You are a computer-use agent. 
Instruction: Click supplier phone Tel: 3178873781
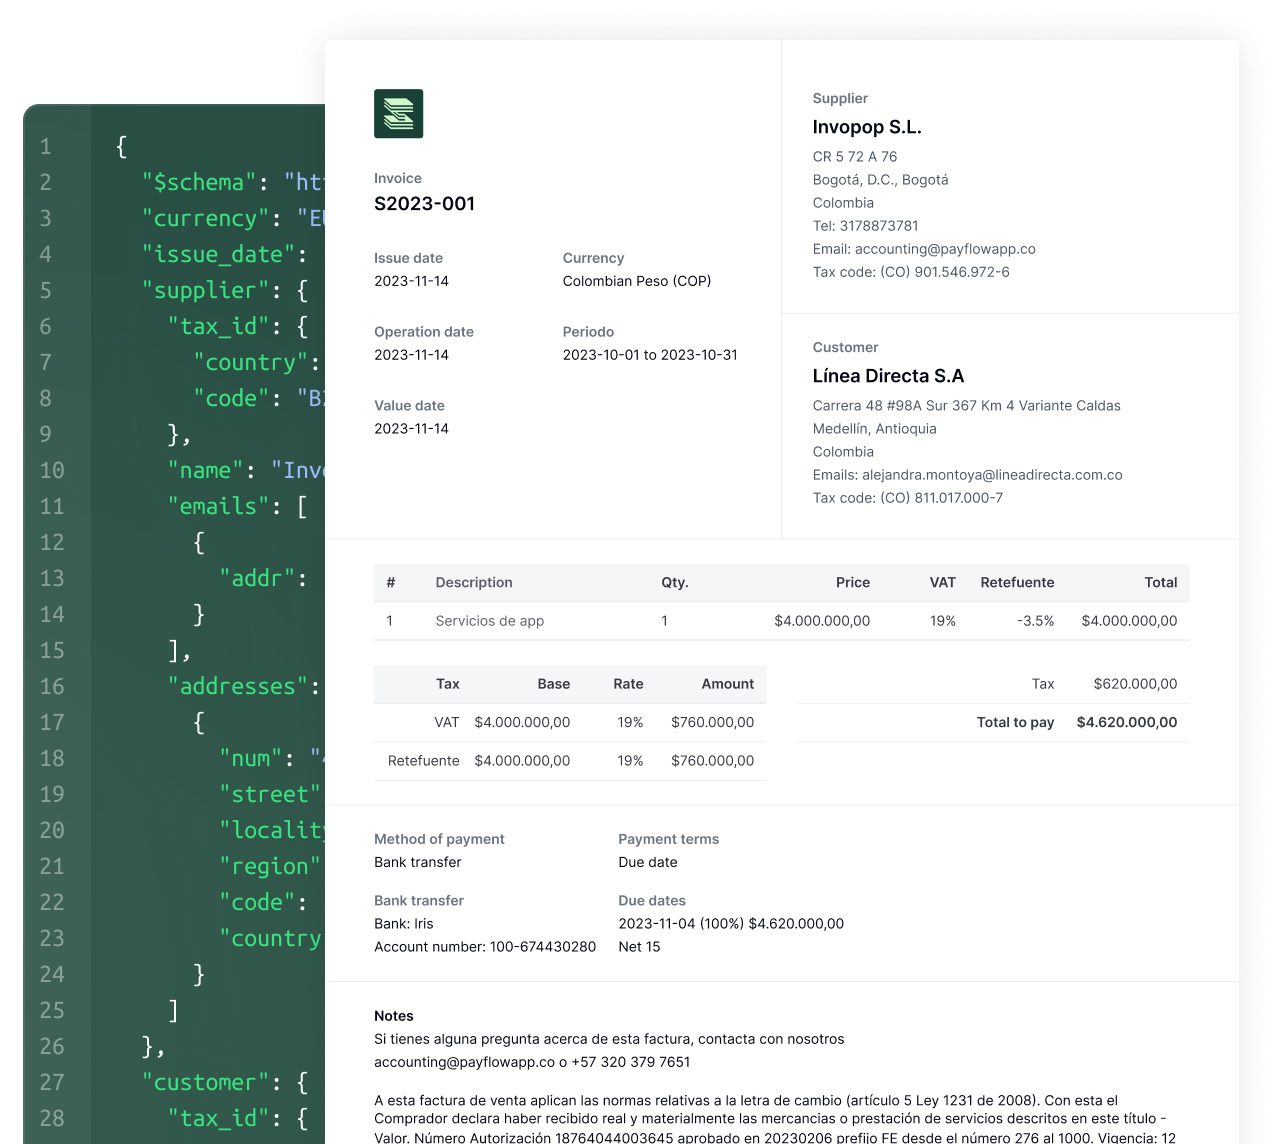click(x=865, y=226)
